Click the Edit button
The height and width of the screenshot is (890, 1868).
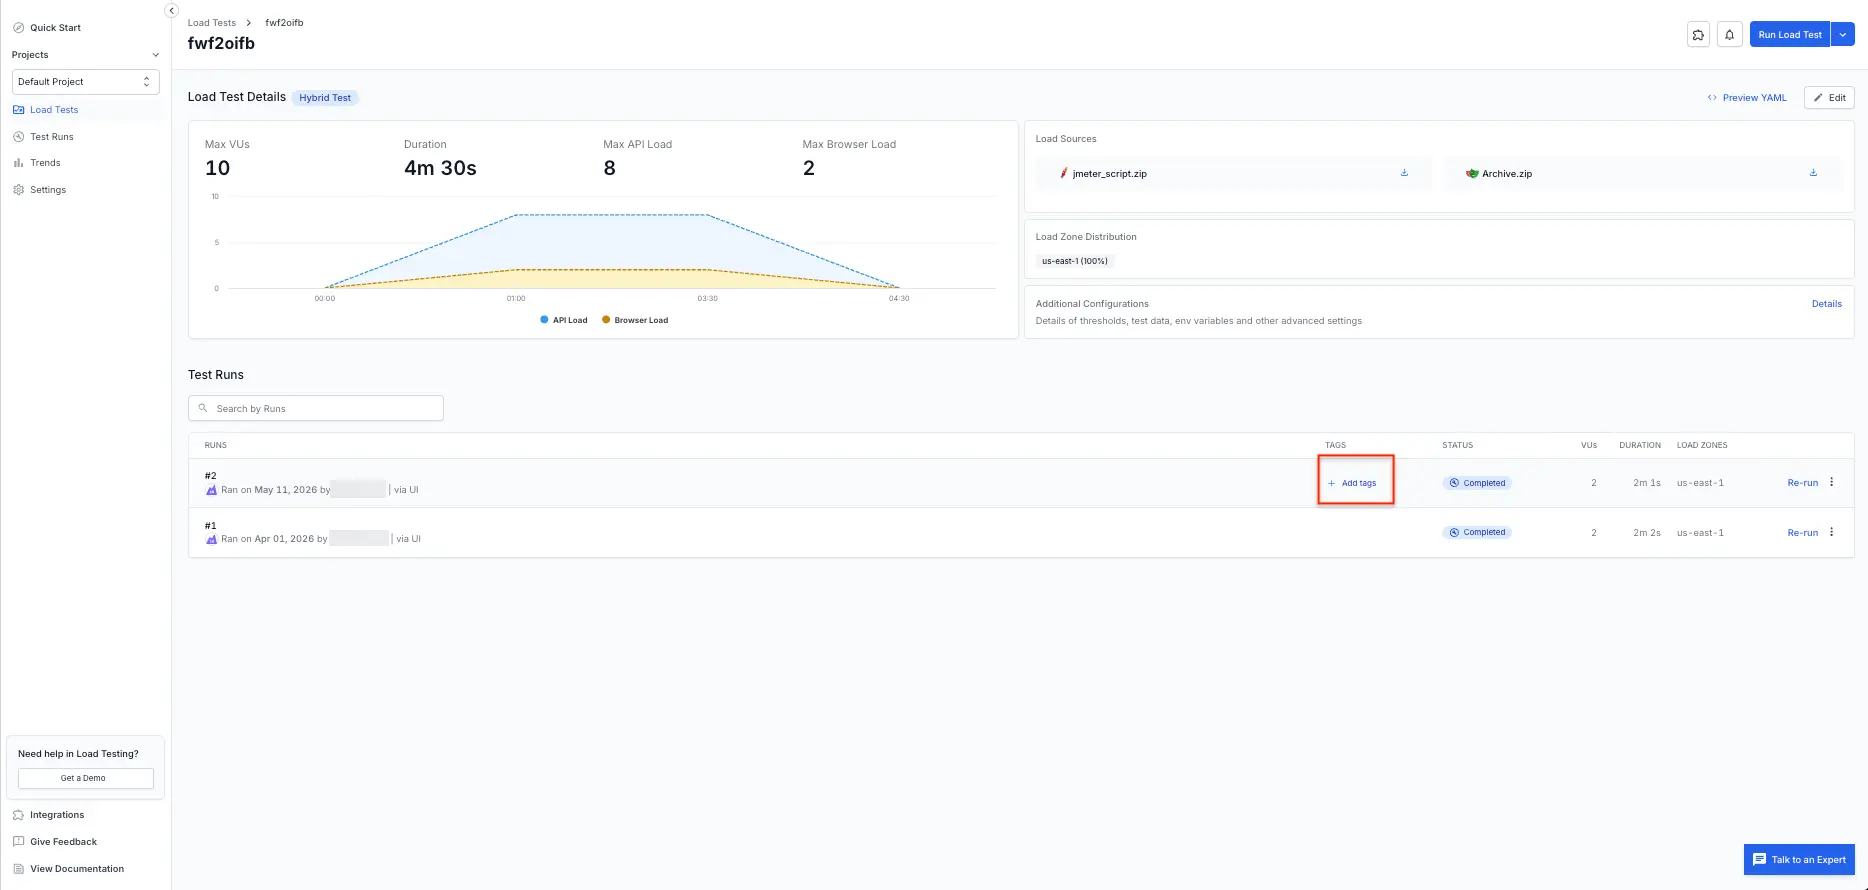coord(1829,98)
